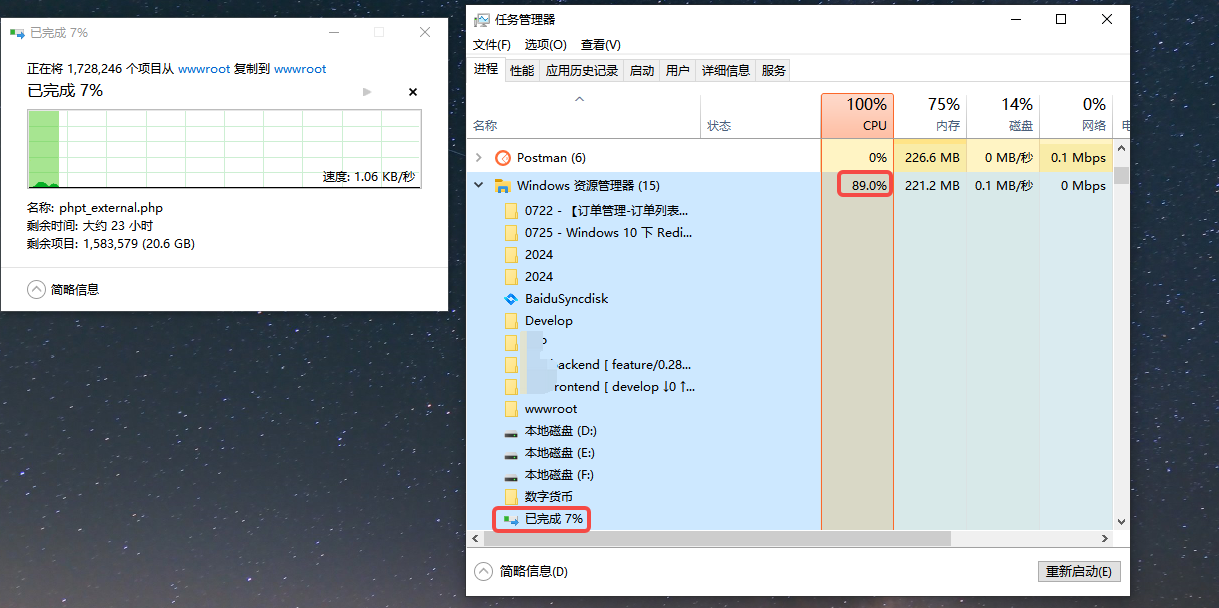Open source wwwroot link in copy dialog
Viewport: 1219px width, 608px height.
pyautogui.click(x=204, y=69)
